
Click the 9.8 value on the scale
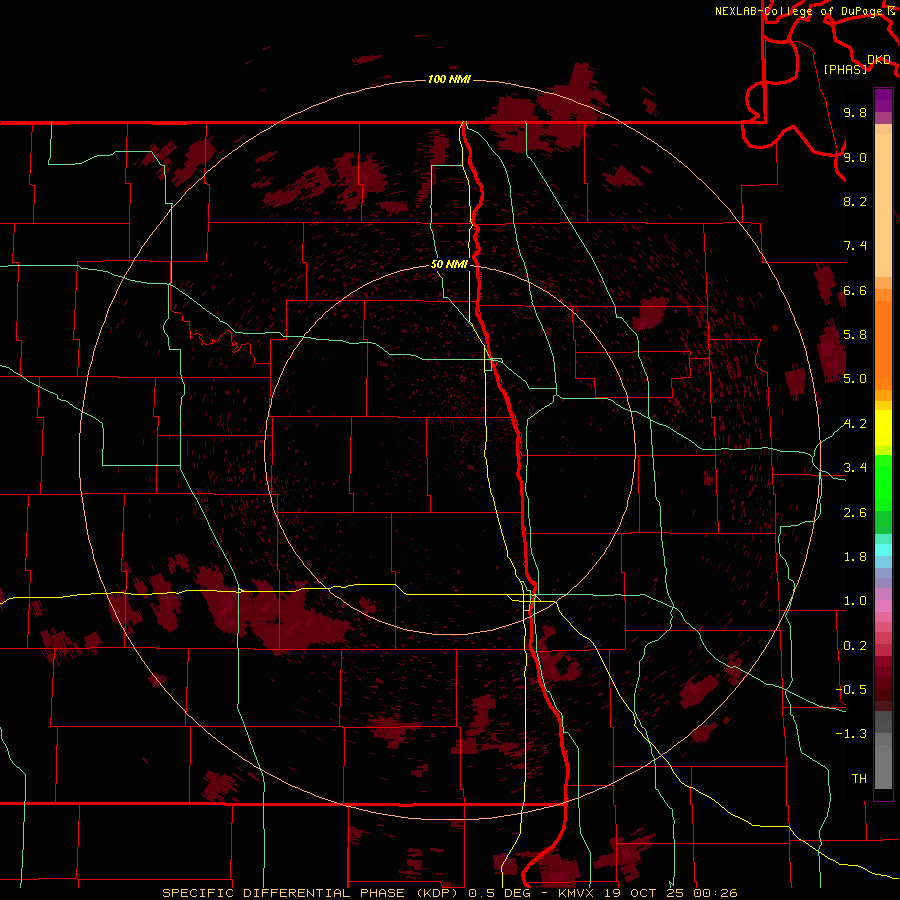[x=855, y=112]
